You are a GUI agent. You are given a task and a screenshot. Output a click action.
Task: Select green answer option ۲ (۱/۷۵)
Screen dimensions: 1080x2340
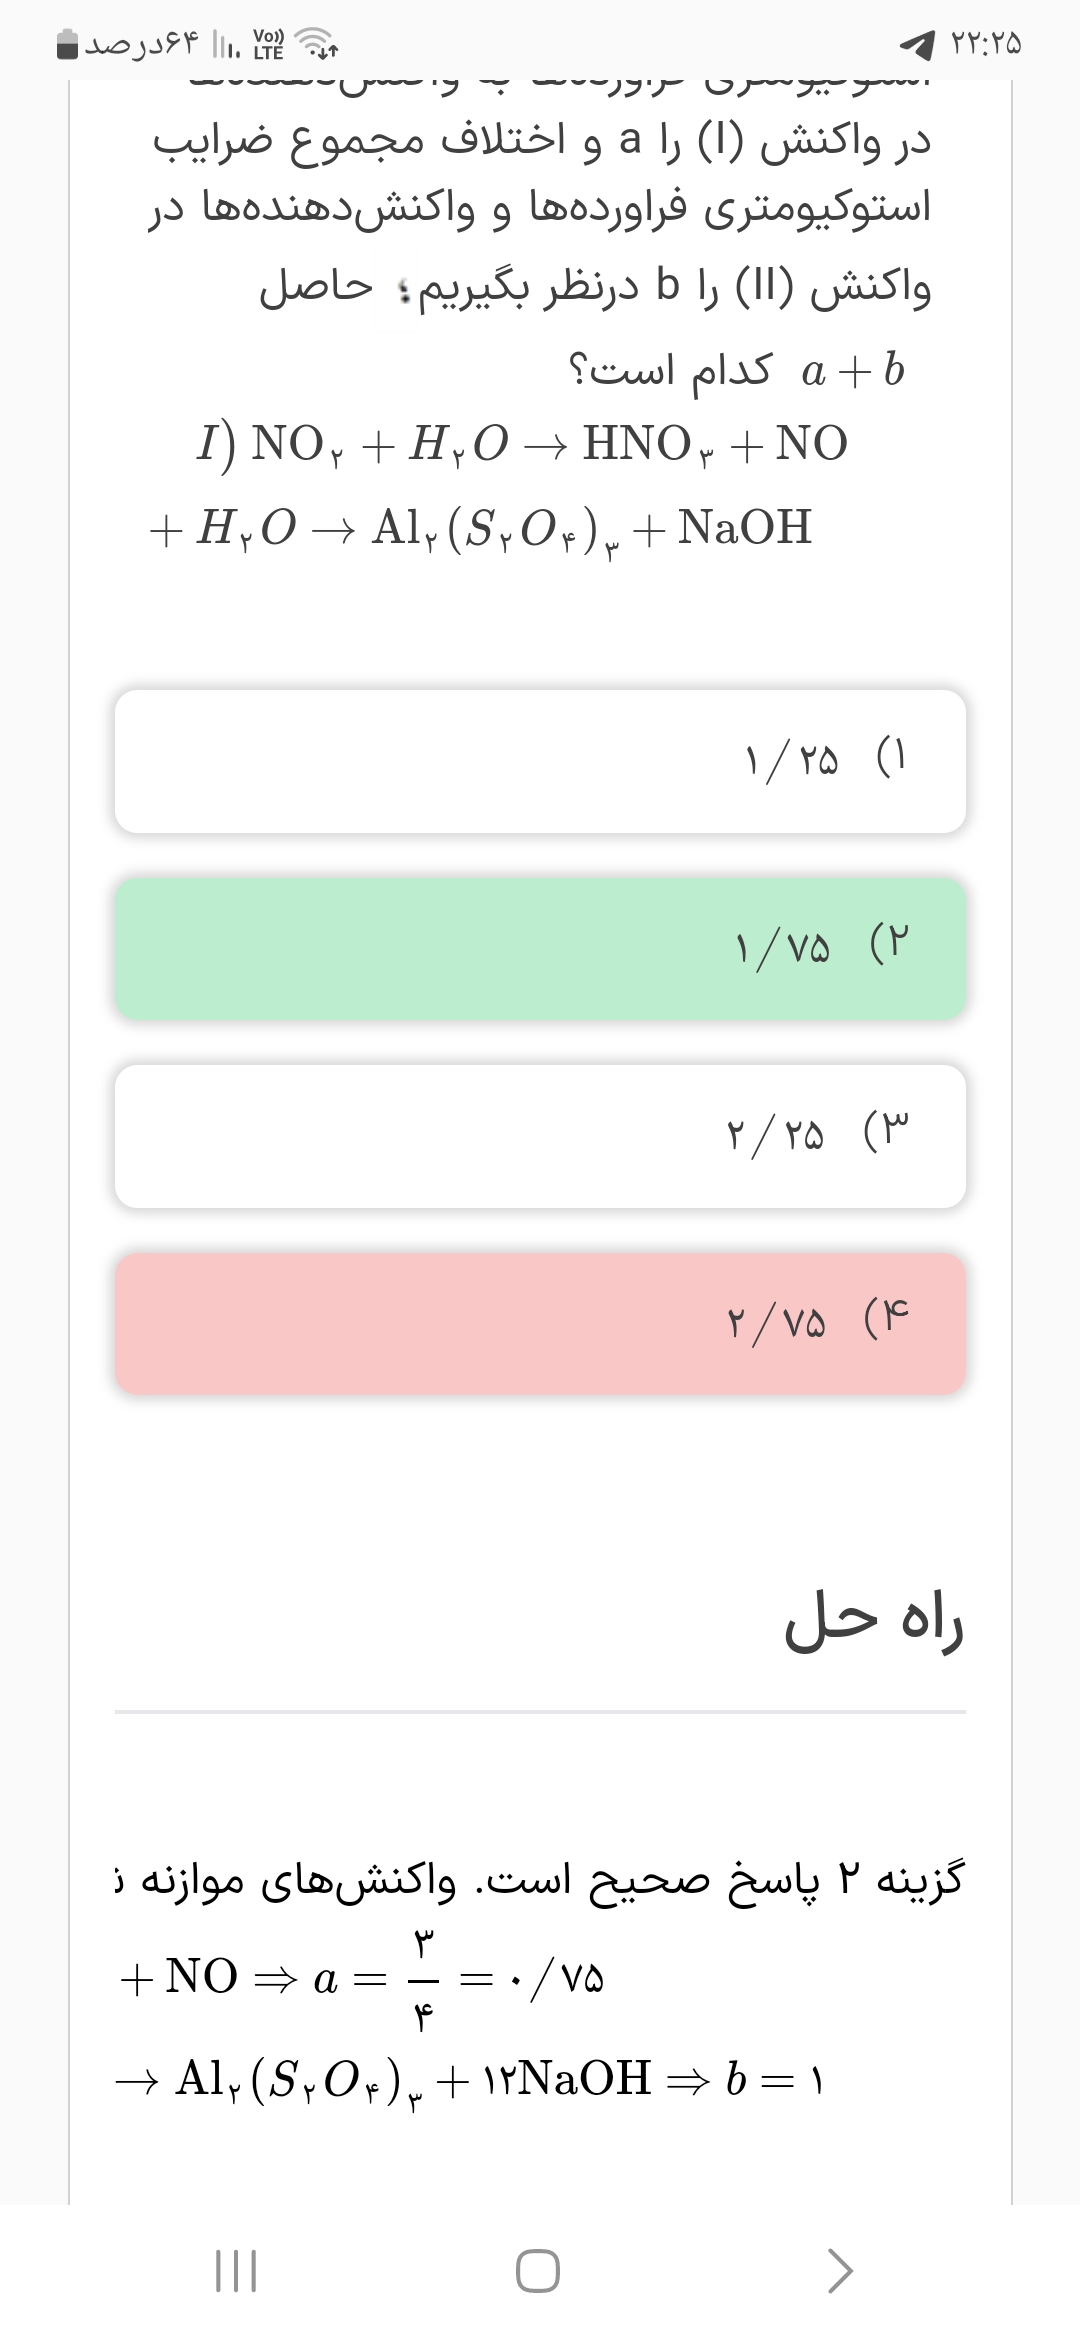[540, 948]
